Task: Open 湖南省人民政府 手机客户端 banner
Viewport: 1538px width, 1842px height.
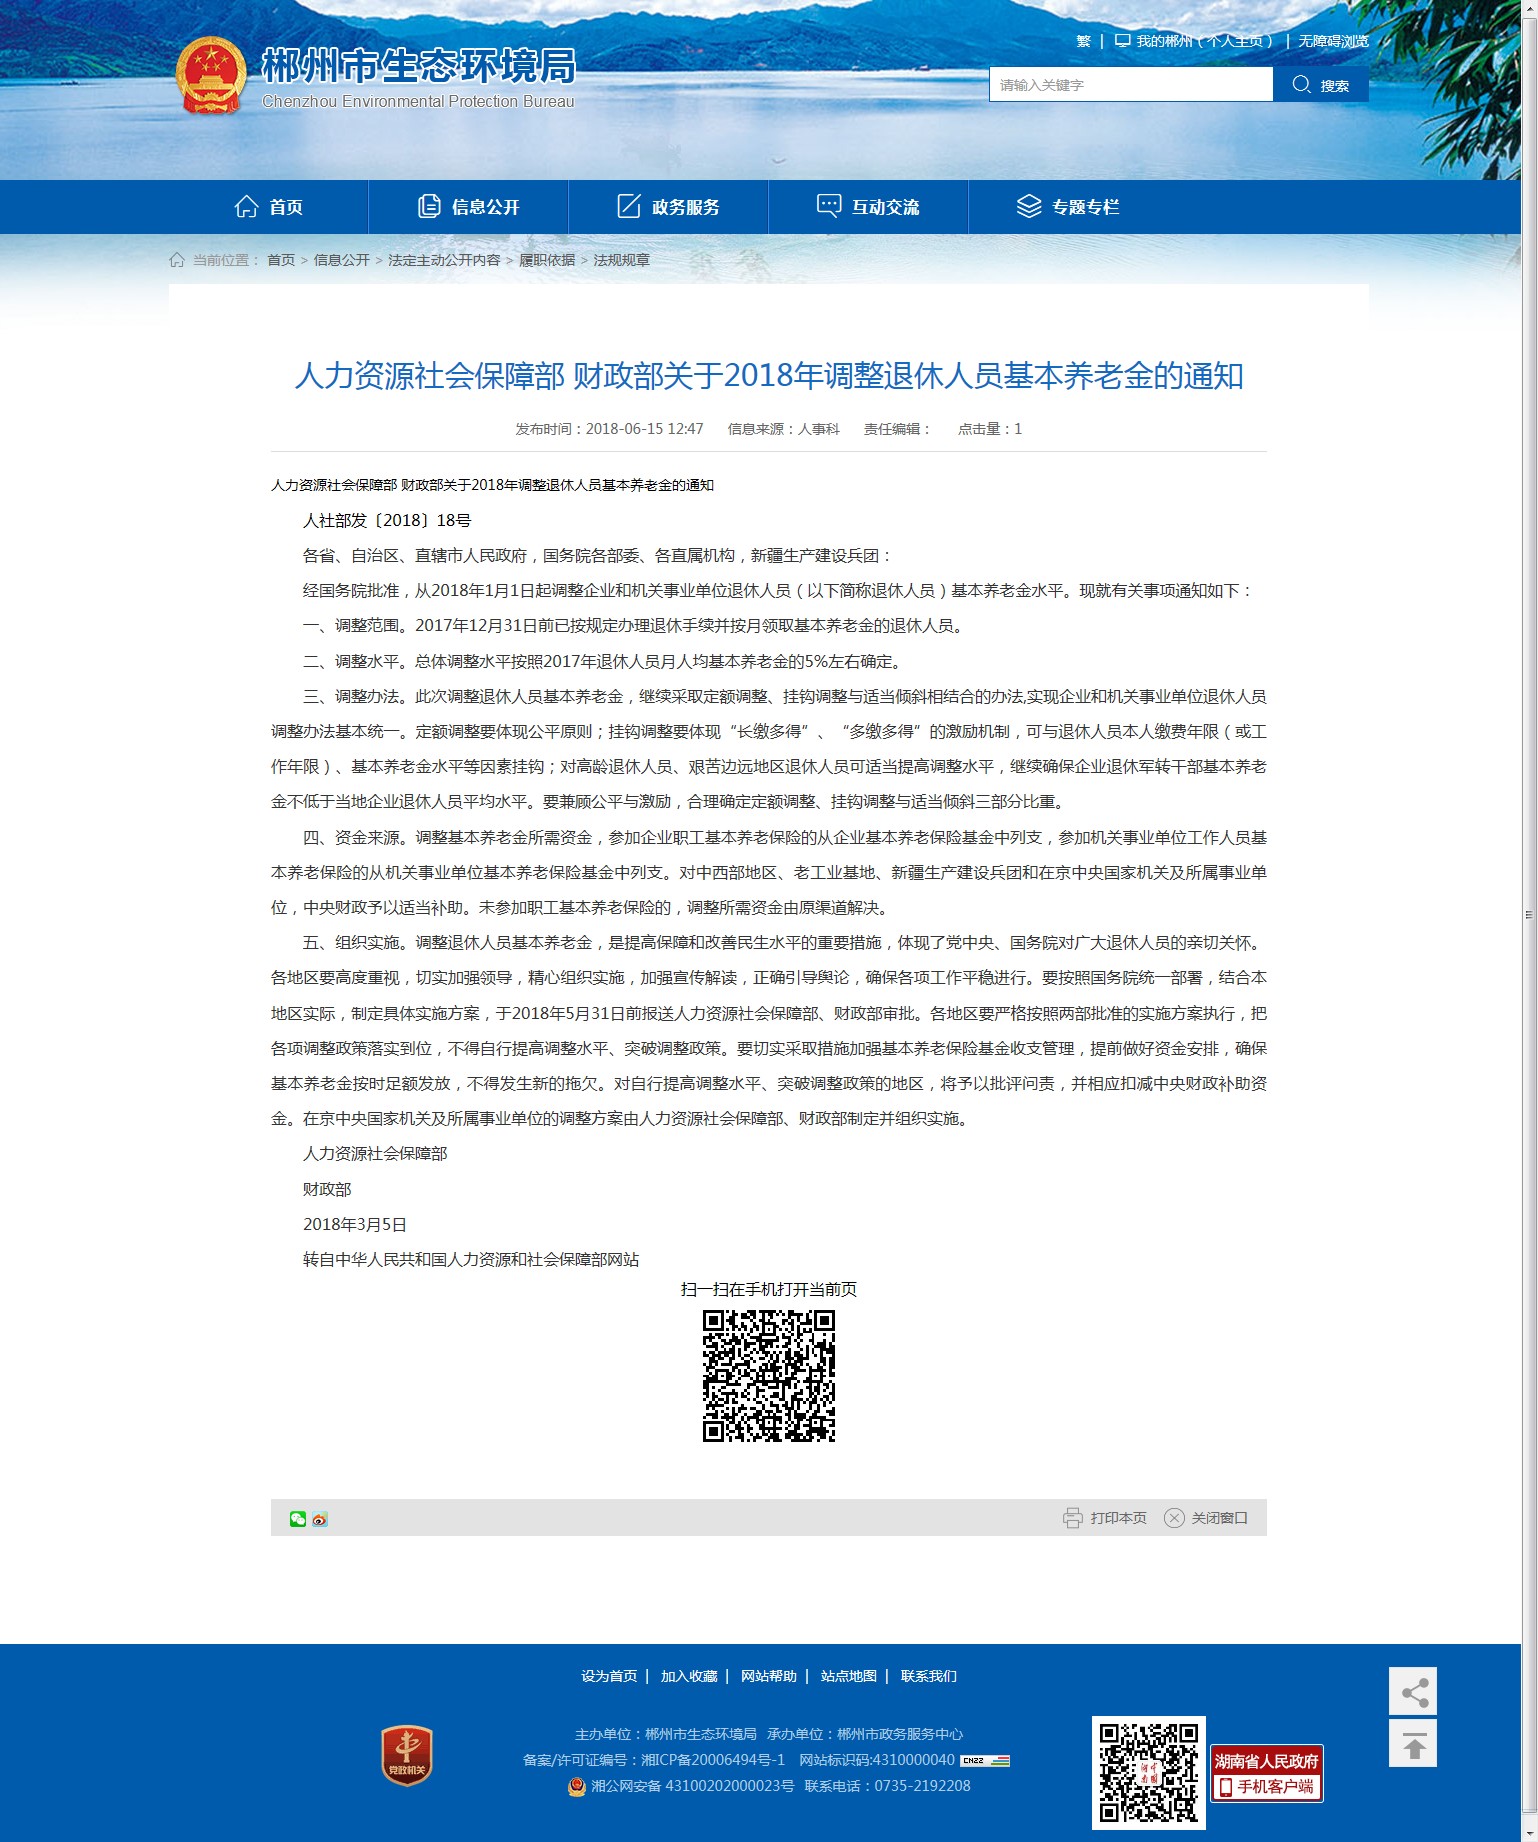Action: pyautogui.click(x=1267, y=1773)
